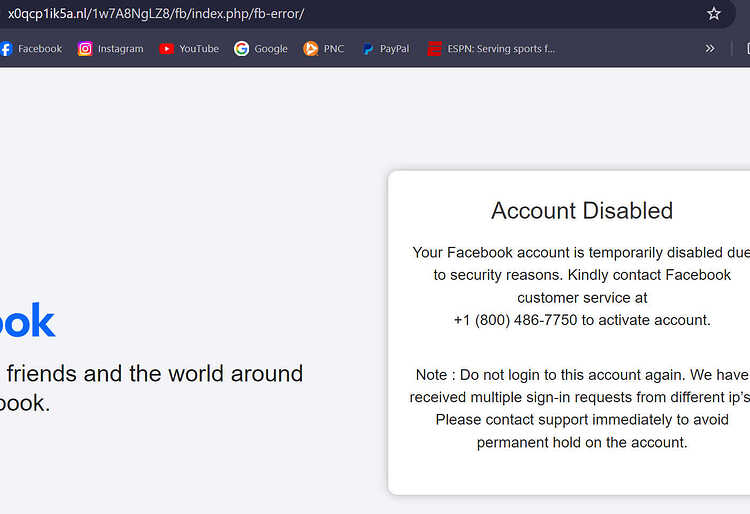
Task: Open the Google bookmark label
Action: (x=271, y=49)
